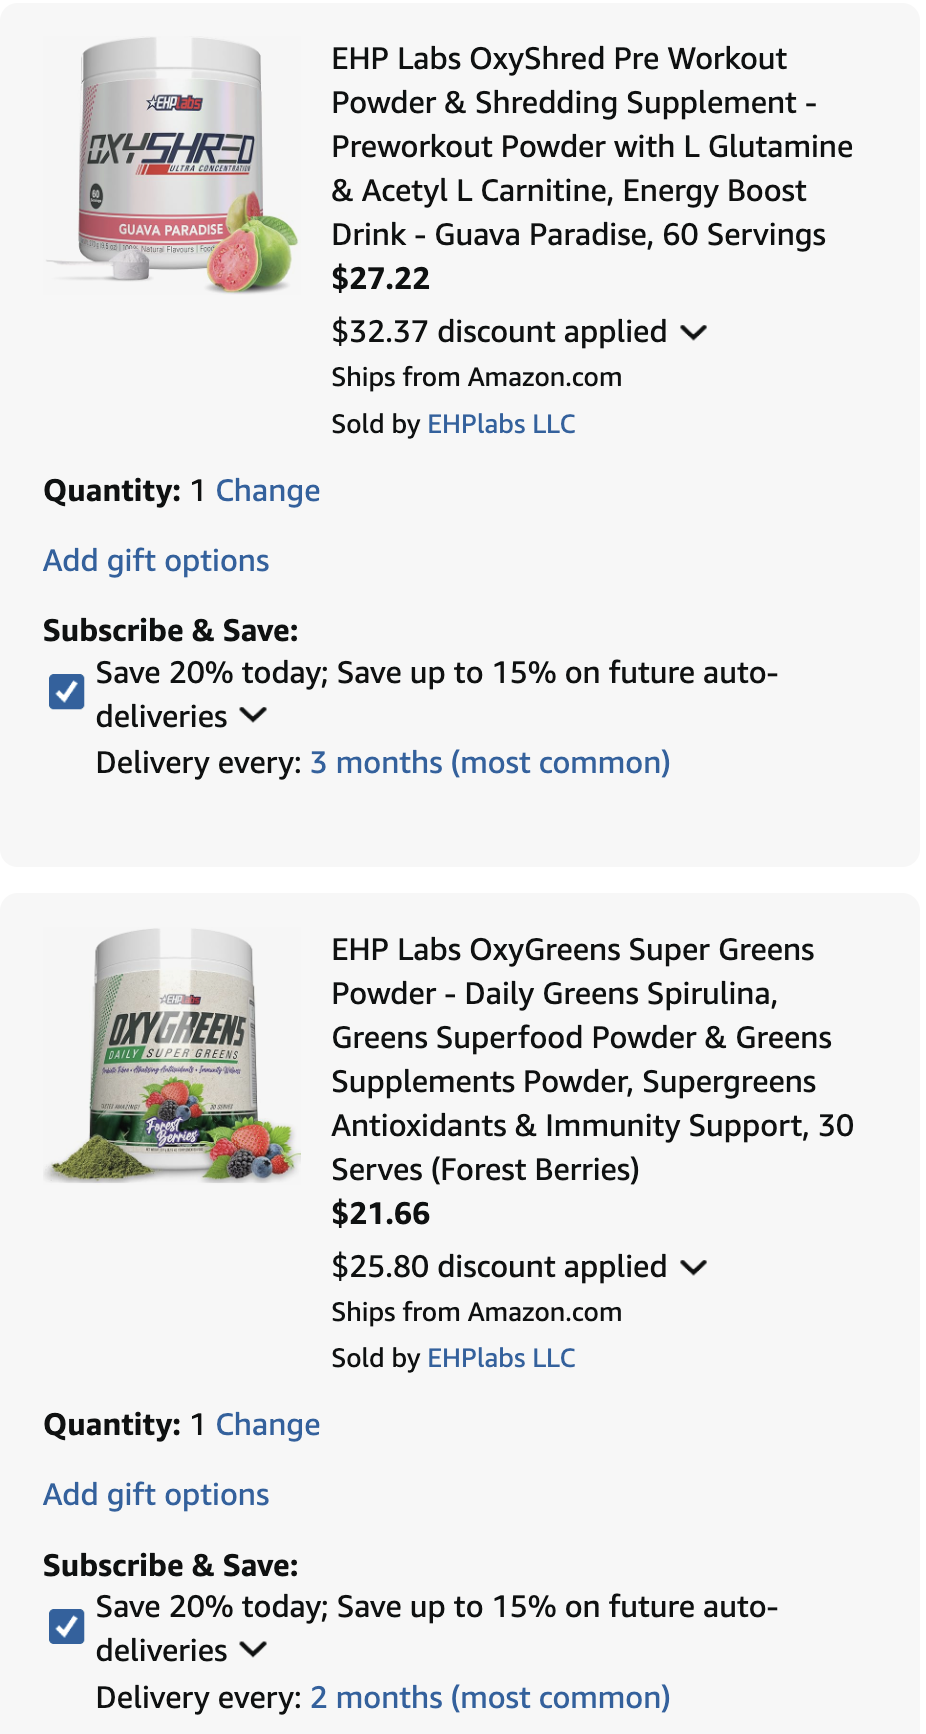Open the OxyShred Guava Paradise product image
This screenshot has height=1734, width=926.
[172, 166]
